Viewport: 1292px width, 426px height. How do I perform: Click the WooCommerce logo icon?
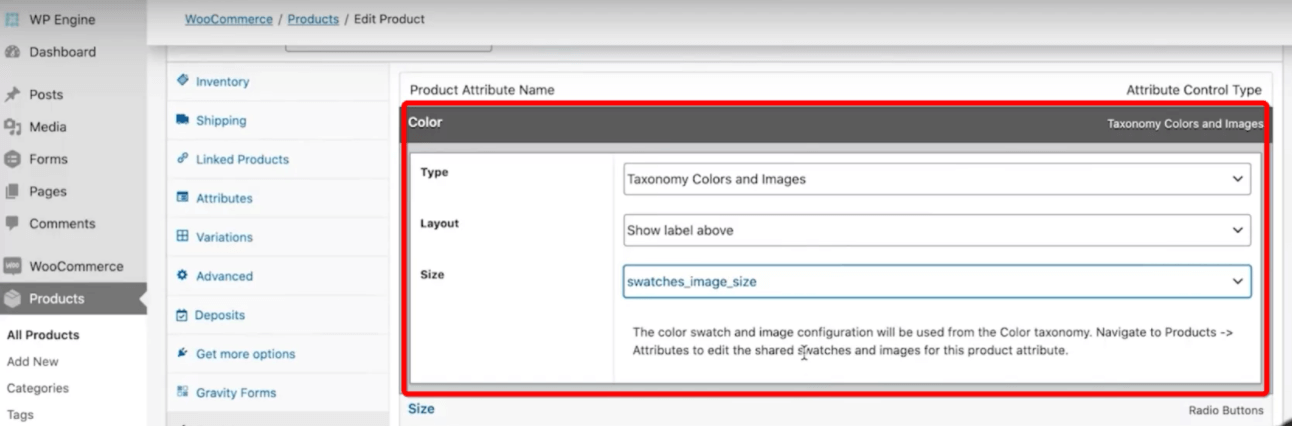coord(12,266)
